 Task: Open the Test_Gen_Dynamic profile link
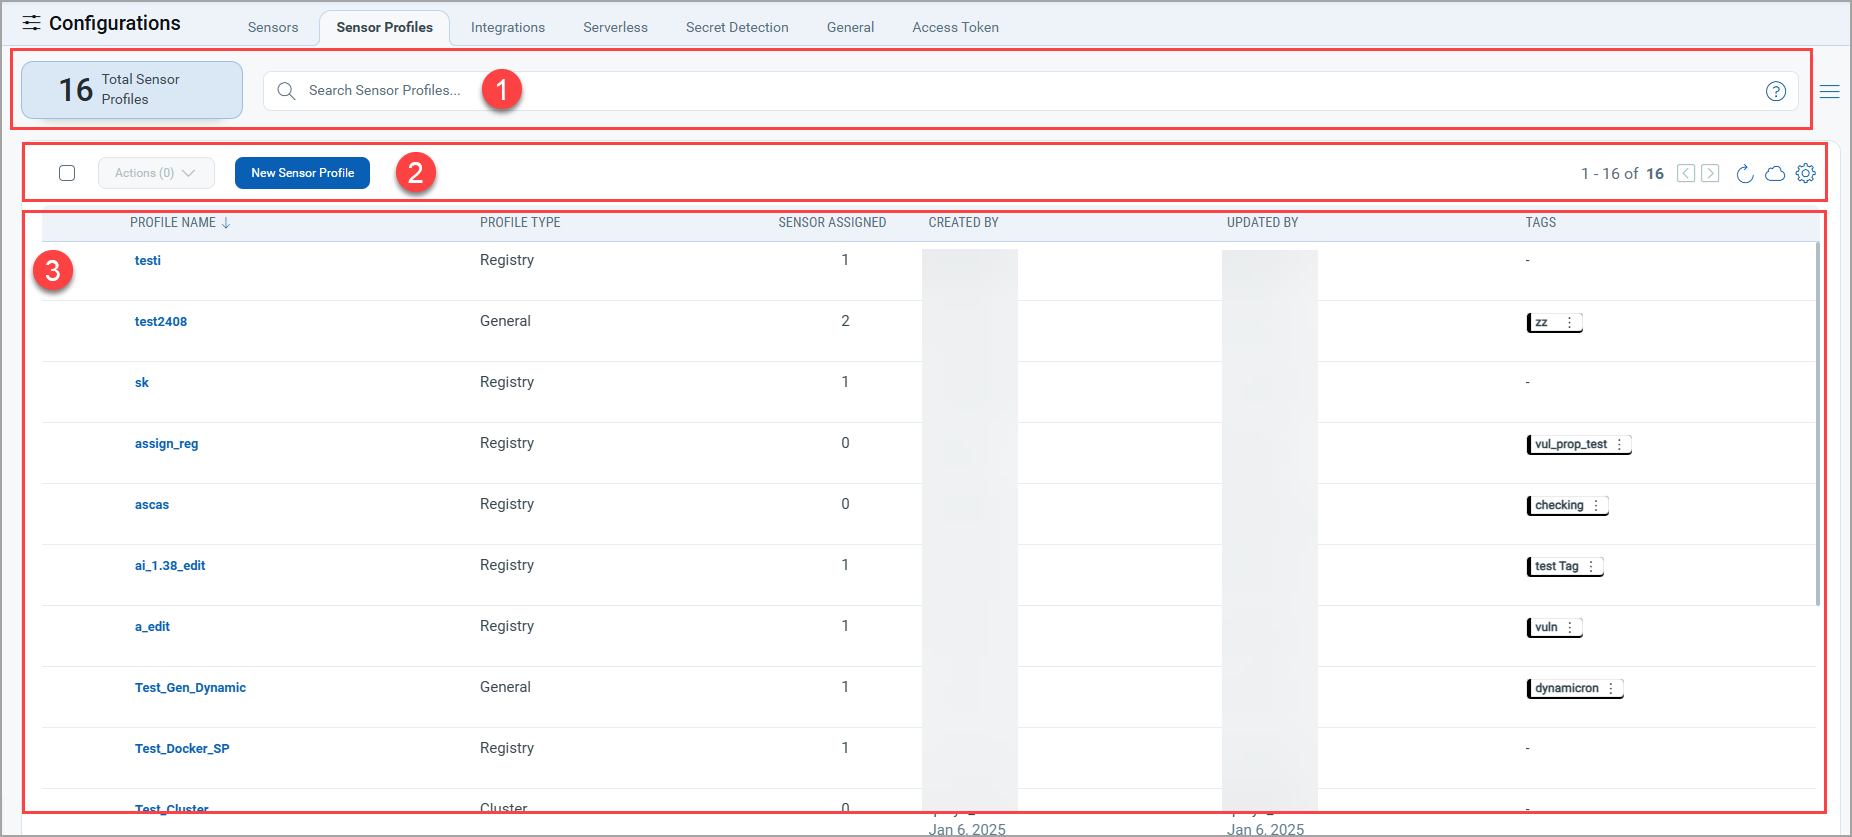[190, 688]
